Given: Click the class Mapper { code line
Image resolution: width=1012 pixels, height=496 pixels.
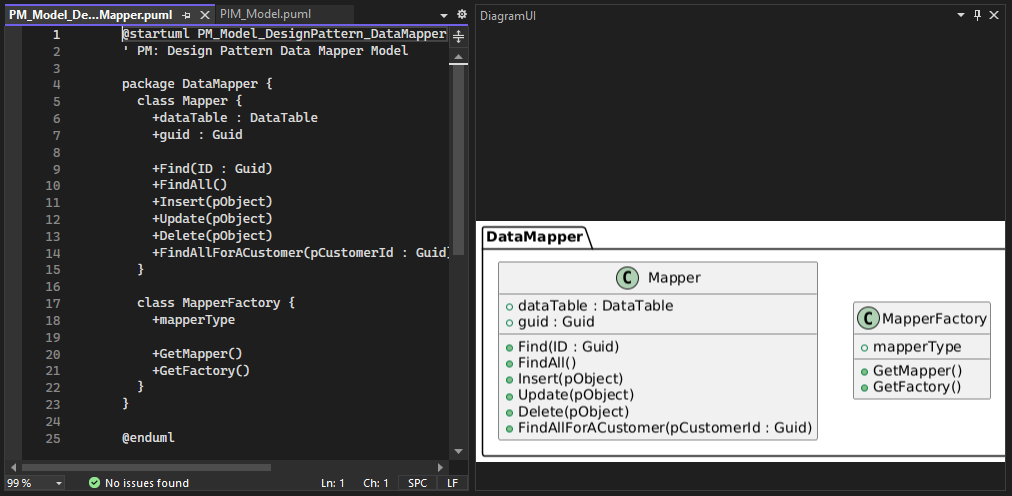Looking at the screenshot, I should (x=190, y=101).
